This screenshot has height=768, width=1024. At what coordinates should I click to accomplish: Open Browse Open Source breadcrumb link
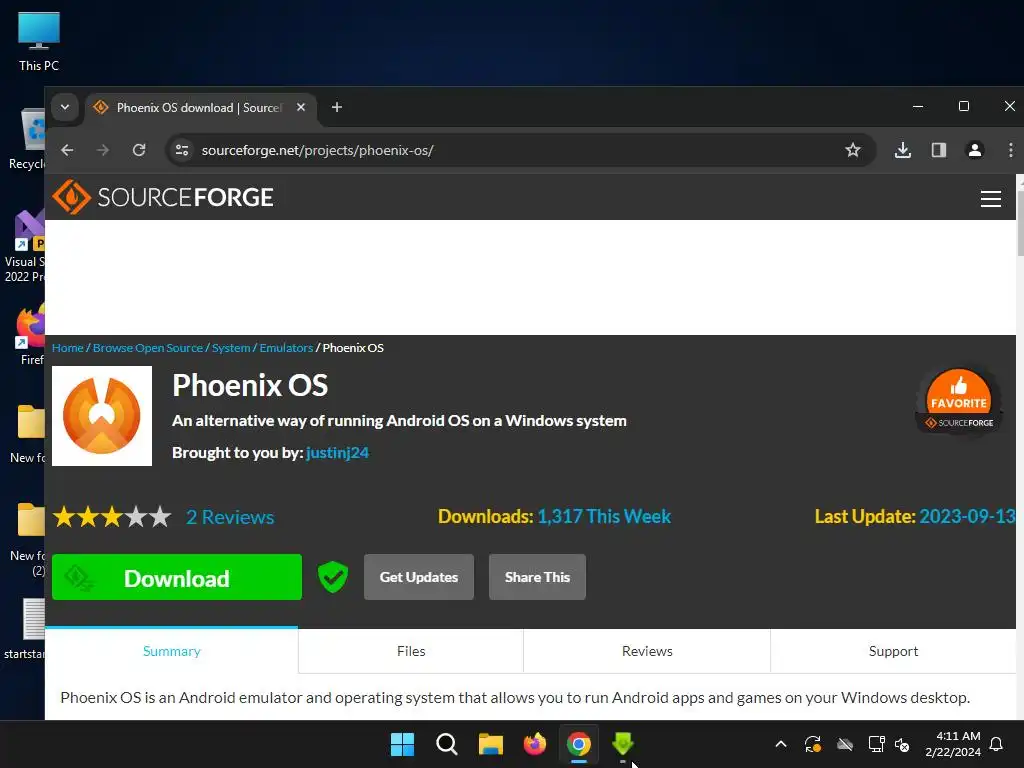[148, 348]
